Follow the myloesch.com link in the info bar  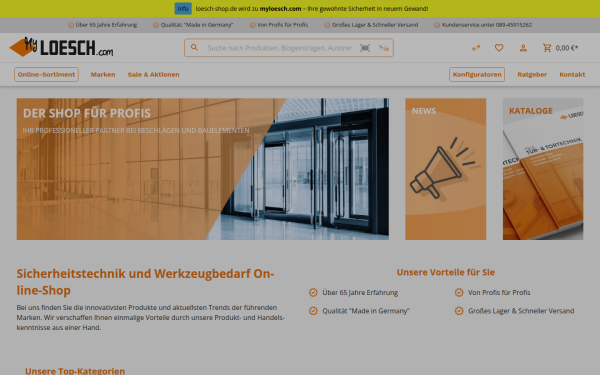click(x=280, y=8)
